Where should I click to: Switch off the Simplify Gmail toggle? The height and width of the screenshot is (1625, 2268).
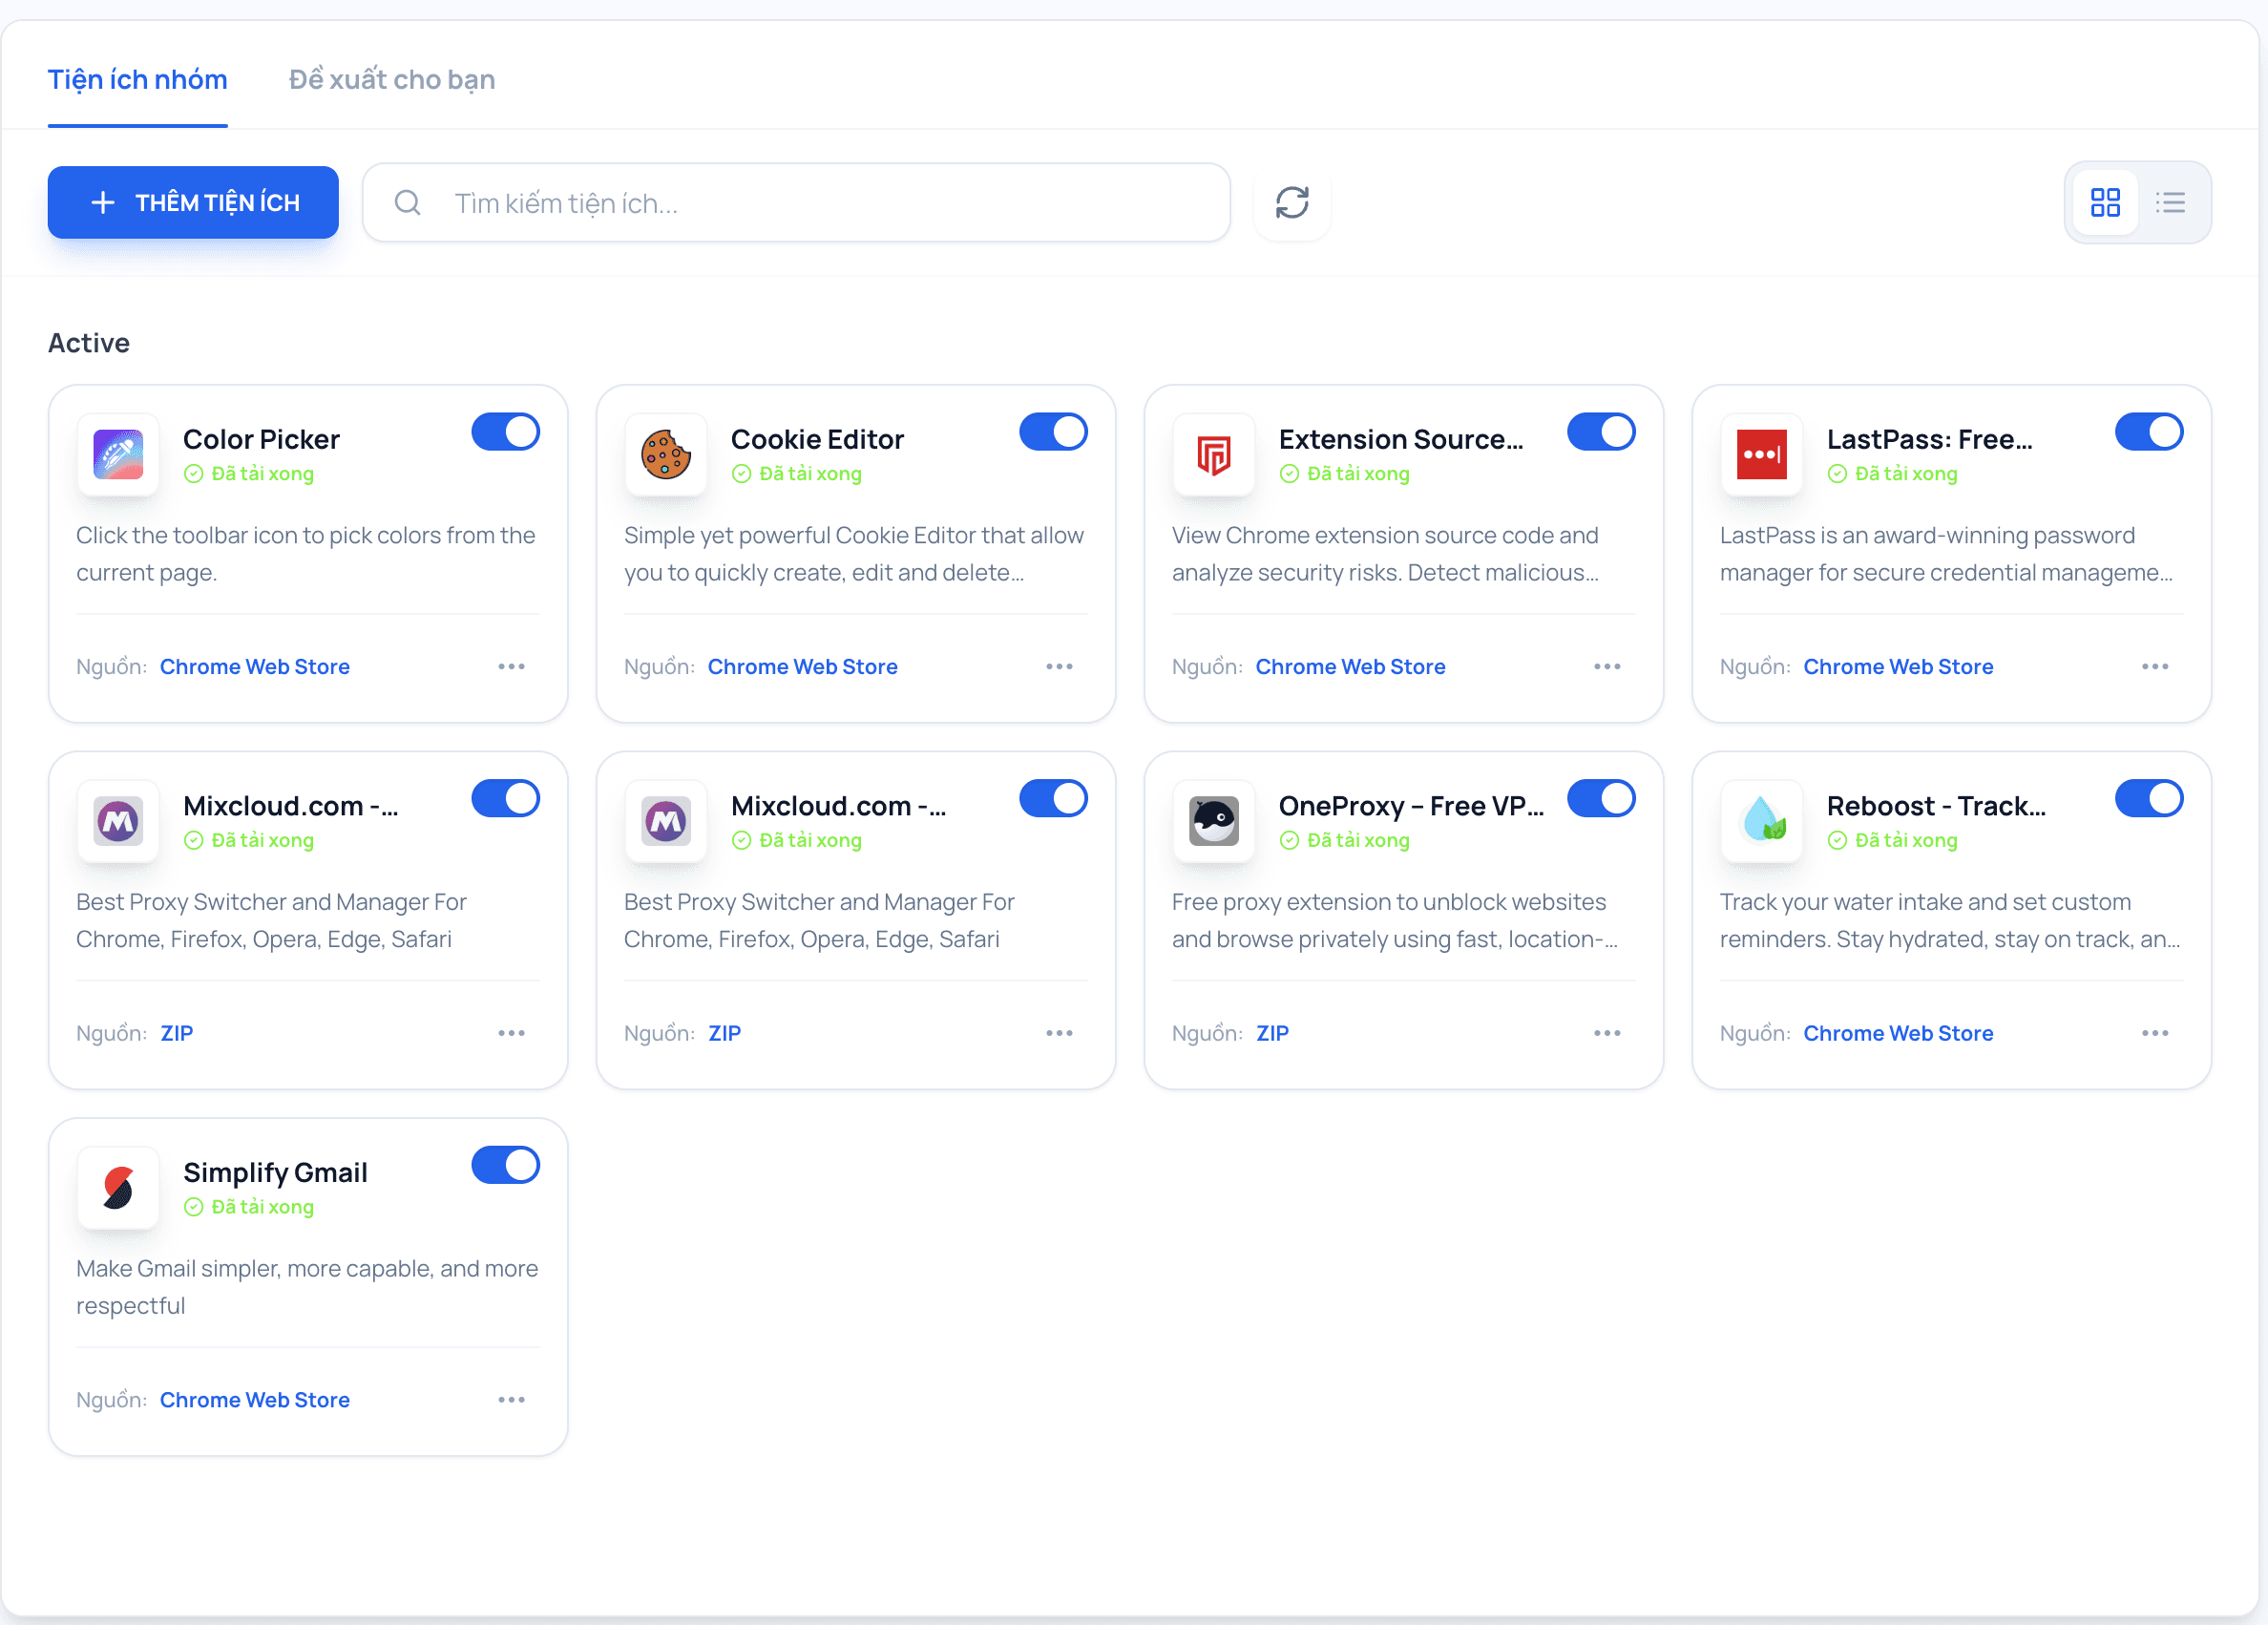click(506, 1166)
